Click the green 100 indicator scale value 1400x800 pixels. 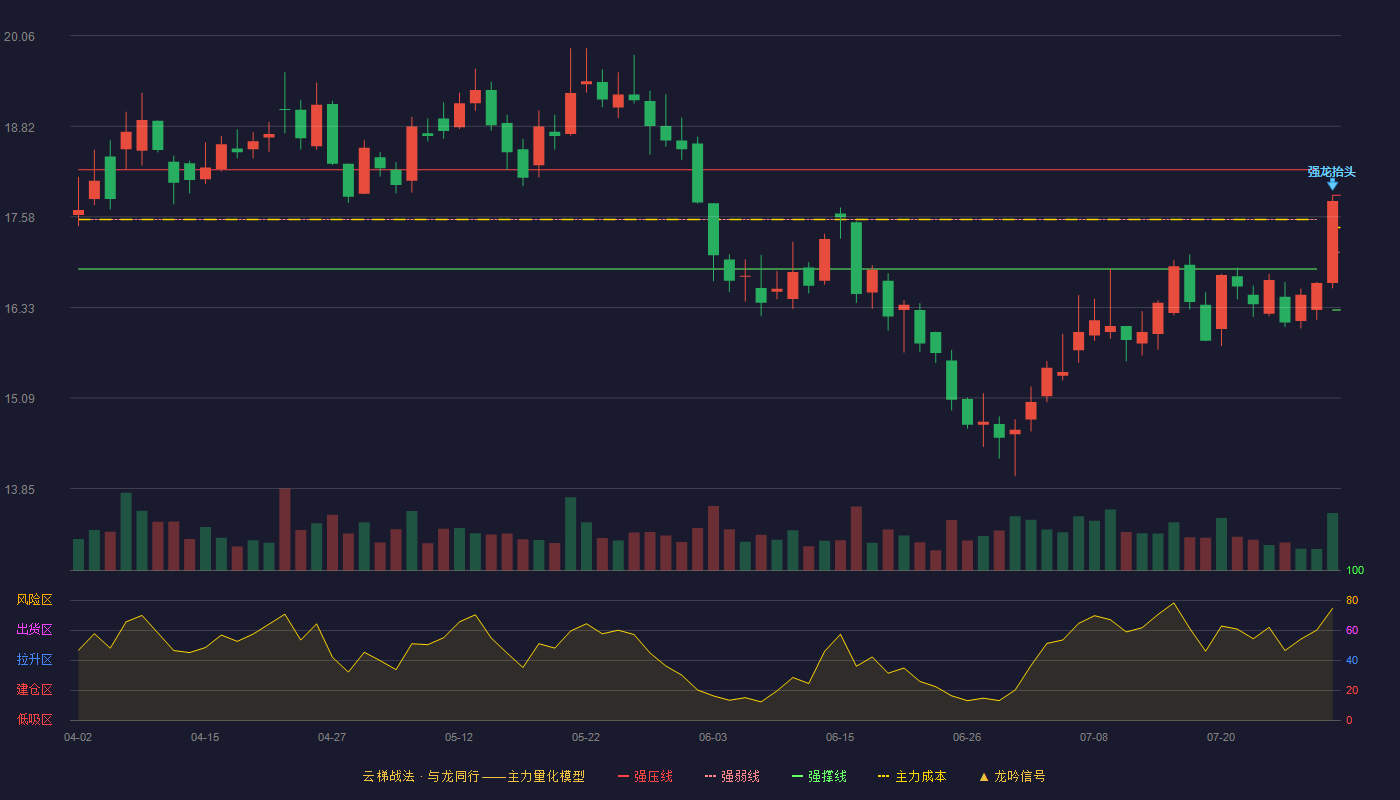(x=1355, y=571)
